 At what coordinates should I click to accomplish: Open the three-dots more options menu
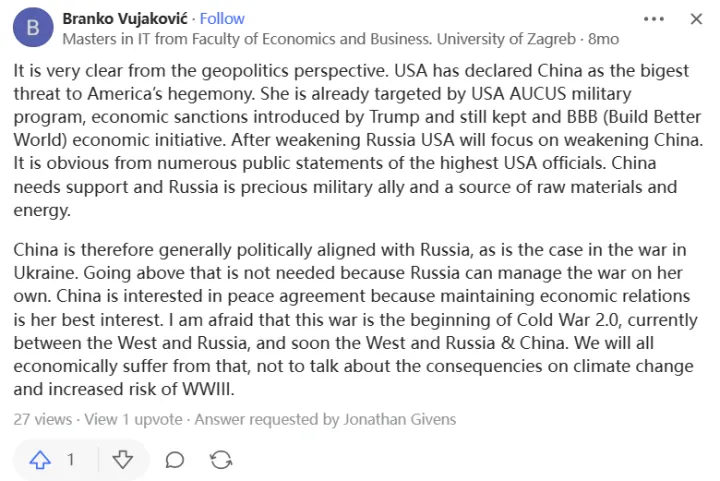pos(654,19)
